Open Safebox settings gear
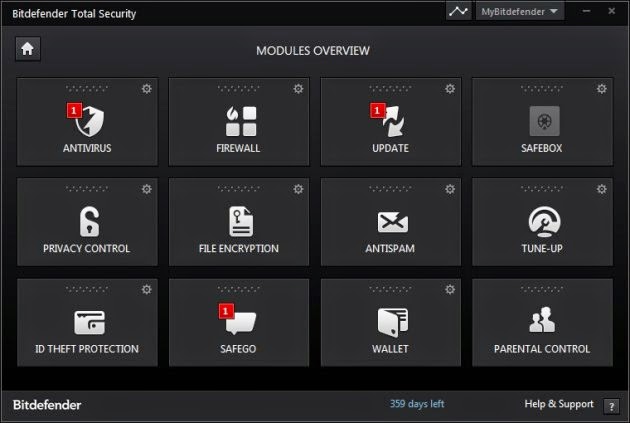 tap(601, 89)
